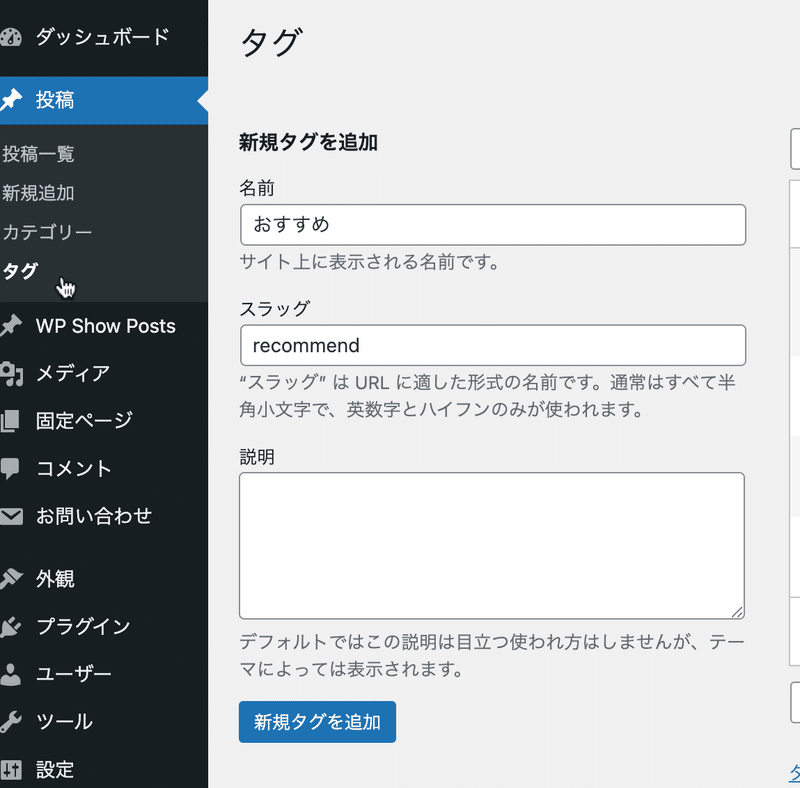Open the ダッシュボード gauge icon

[x=11, y=38]
